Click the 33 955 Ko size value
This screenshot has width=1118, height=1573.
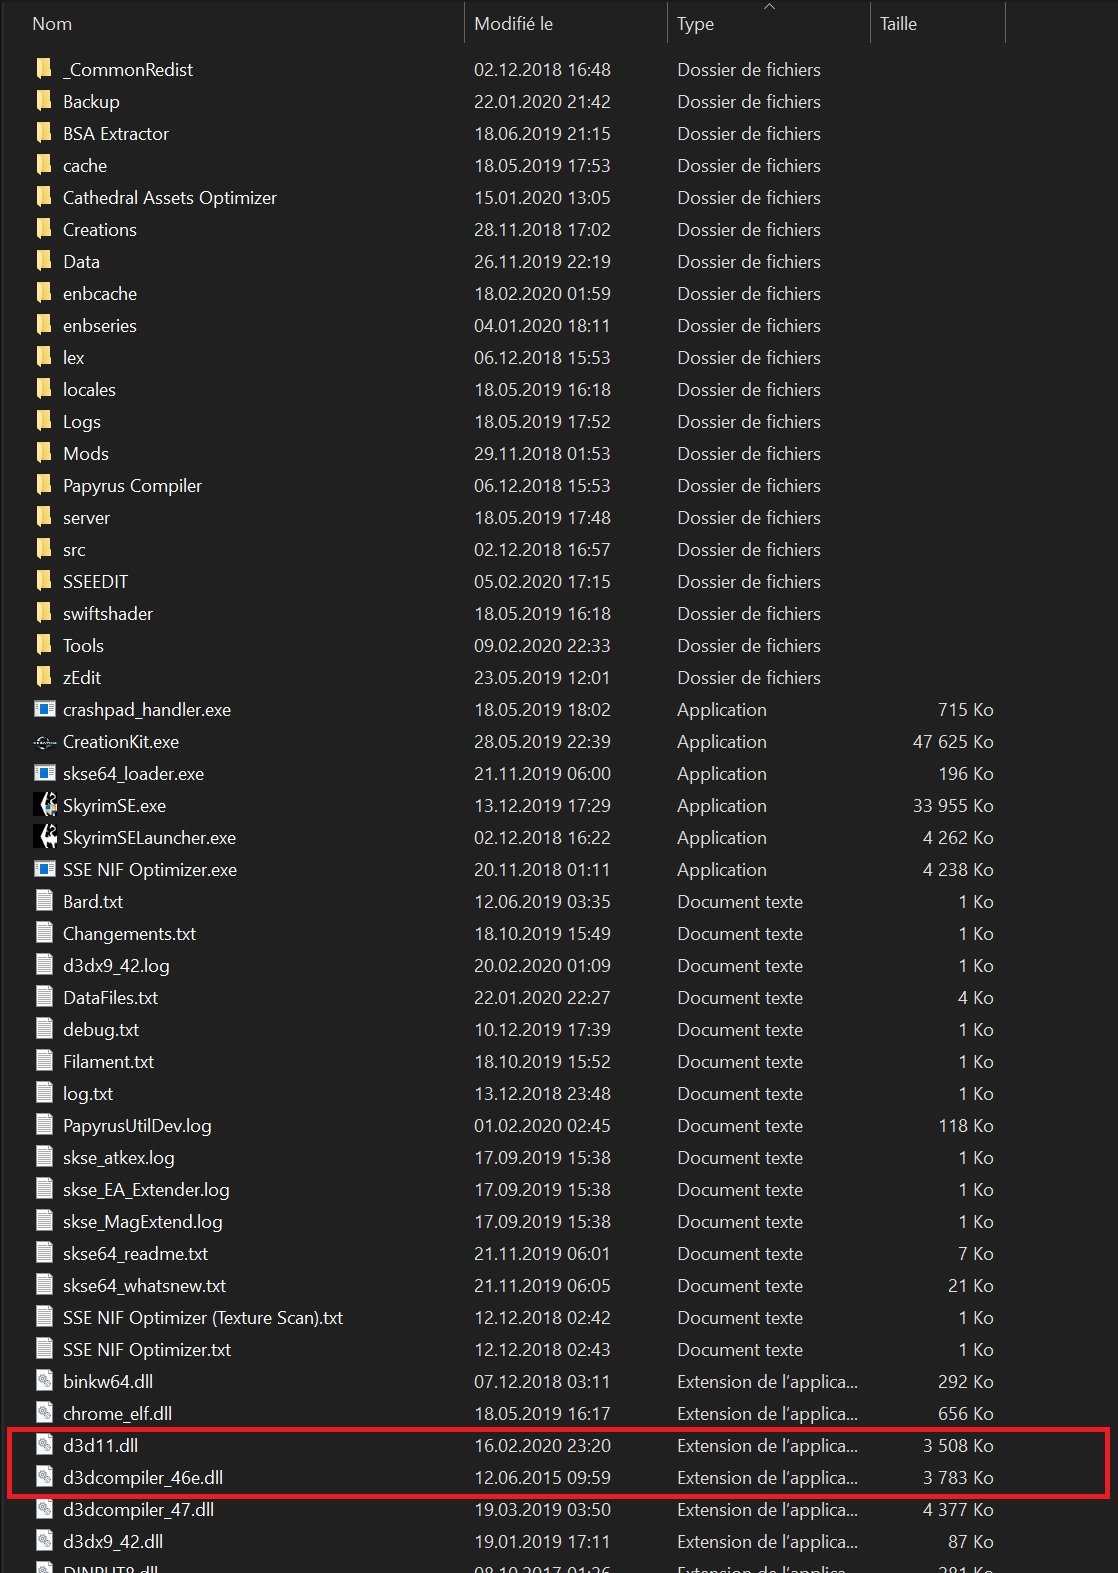953,805
